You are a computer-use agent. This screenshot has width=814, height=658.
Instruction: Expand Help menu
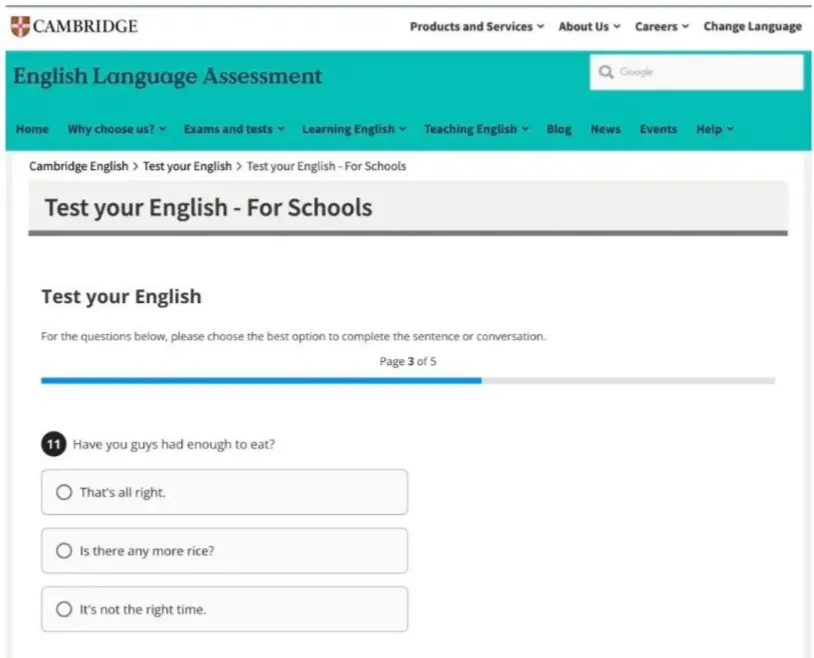click(714, 129)
